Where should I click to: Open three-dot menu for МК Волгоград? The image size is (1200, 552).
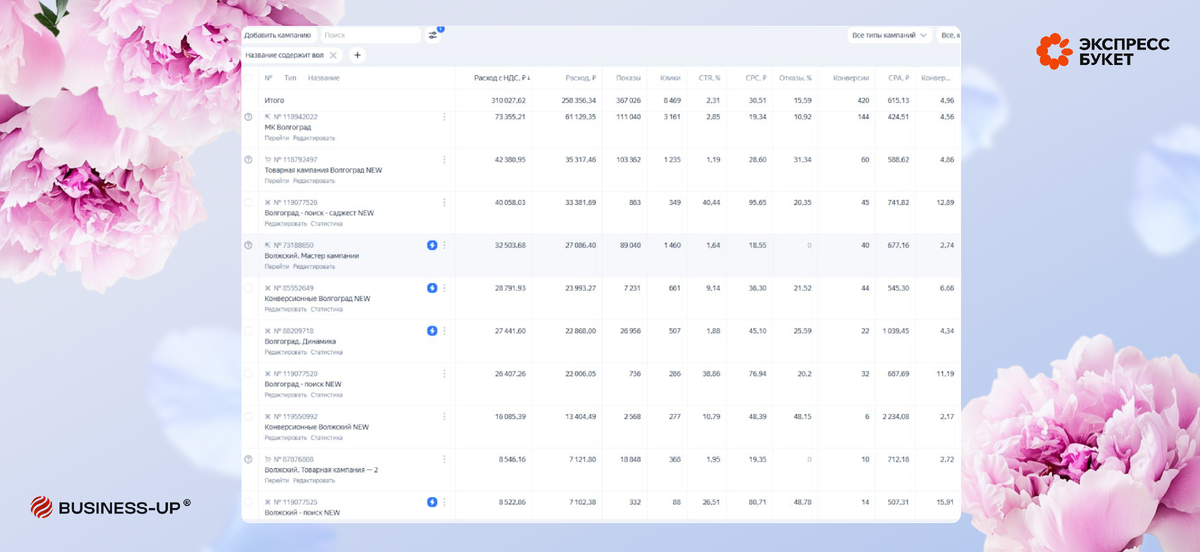[444, 117]
